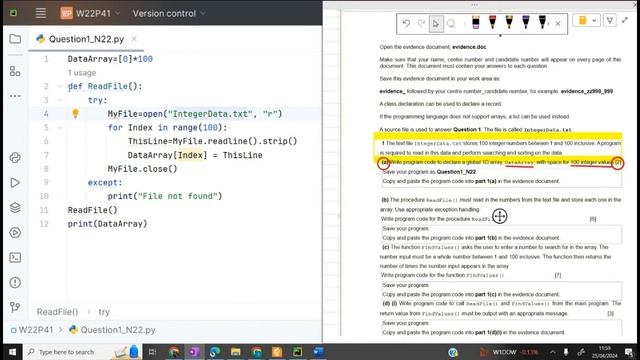Click the print(DataArray) code line
This screenshot has width=640, height=360.
pos(107,224)
